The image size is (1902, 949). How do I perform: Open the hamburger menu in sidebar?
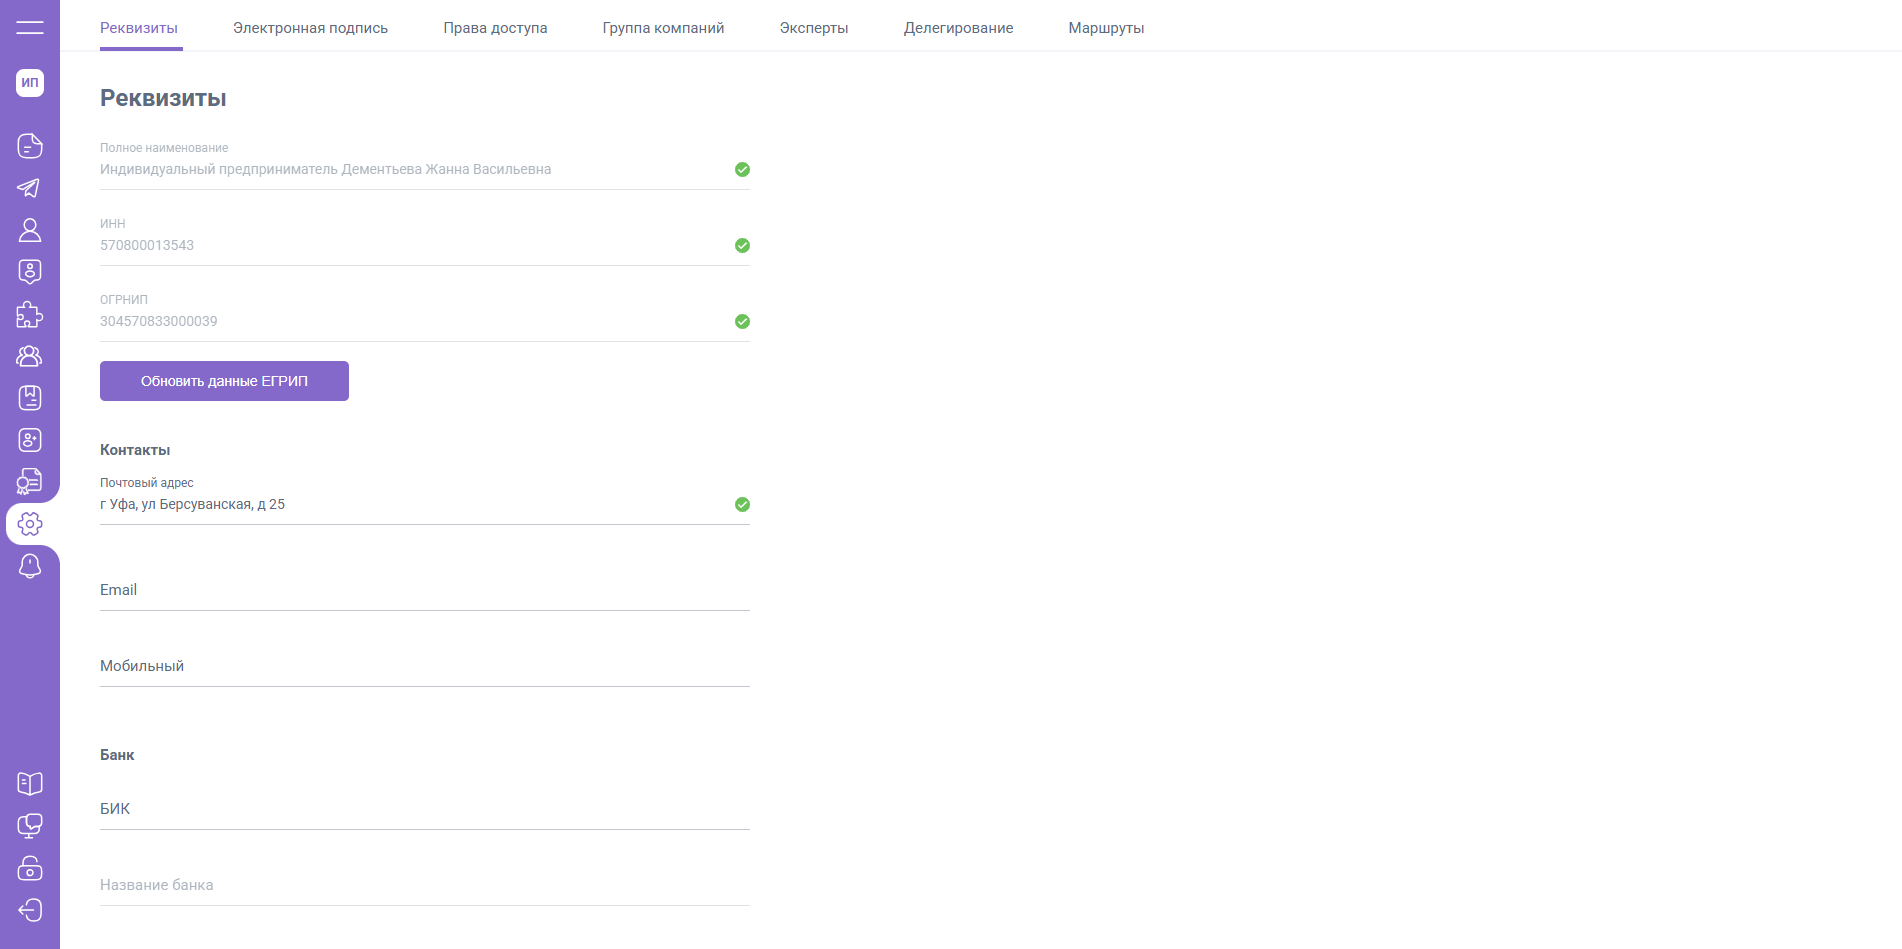coord(30,28)
